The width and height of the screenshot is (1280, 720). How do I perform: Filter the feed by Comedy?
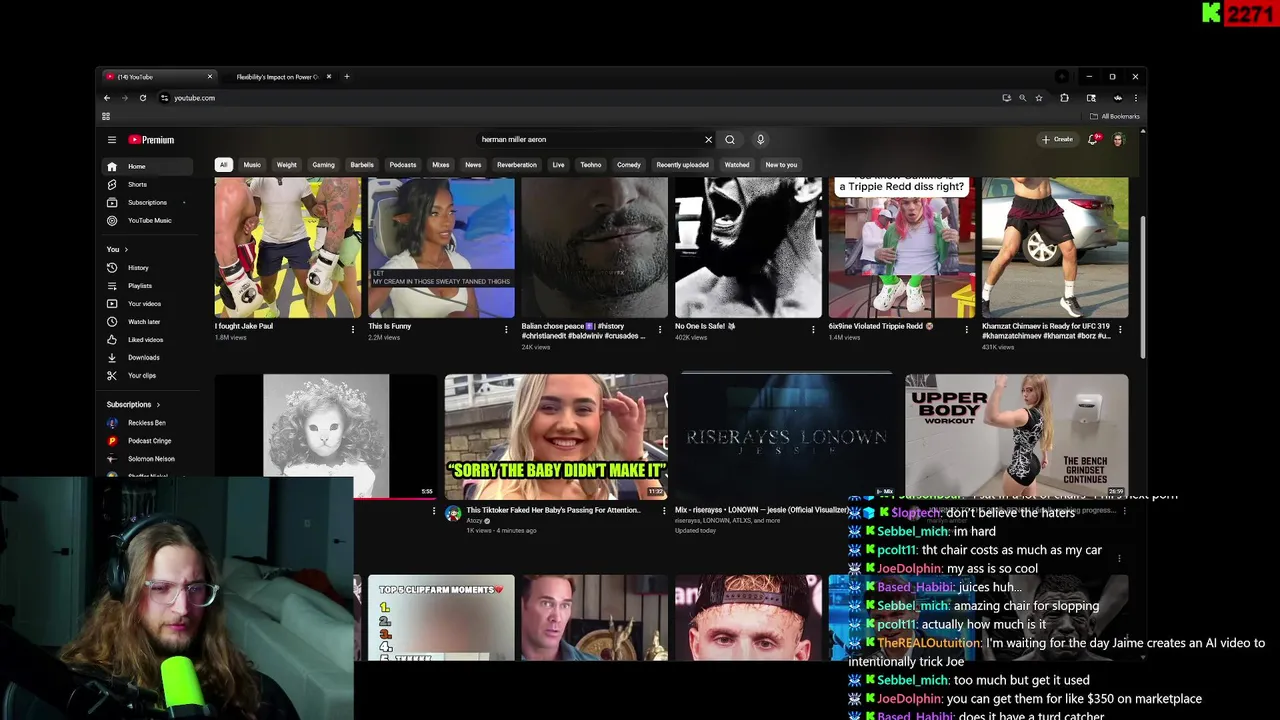[629, 165]
